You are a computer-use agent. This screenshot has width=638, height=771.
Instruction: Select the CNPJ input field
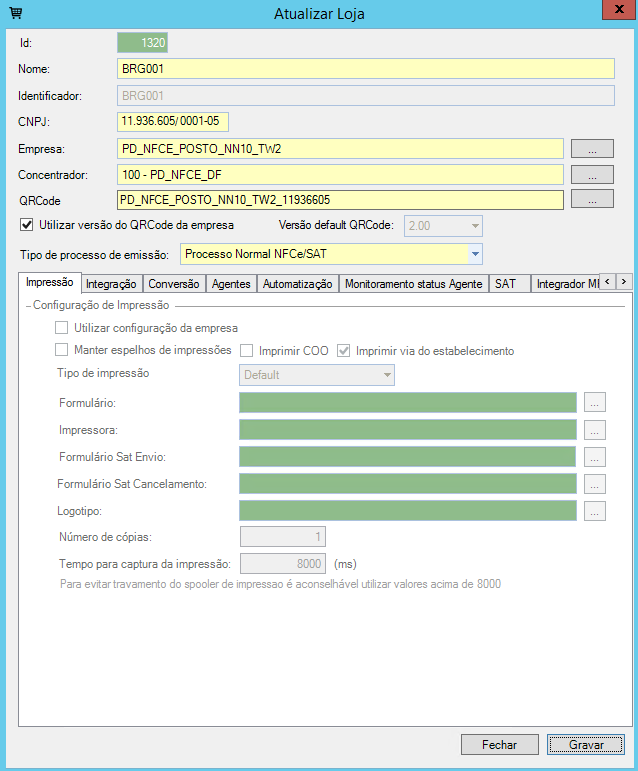173,122
